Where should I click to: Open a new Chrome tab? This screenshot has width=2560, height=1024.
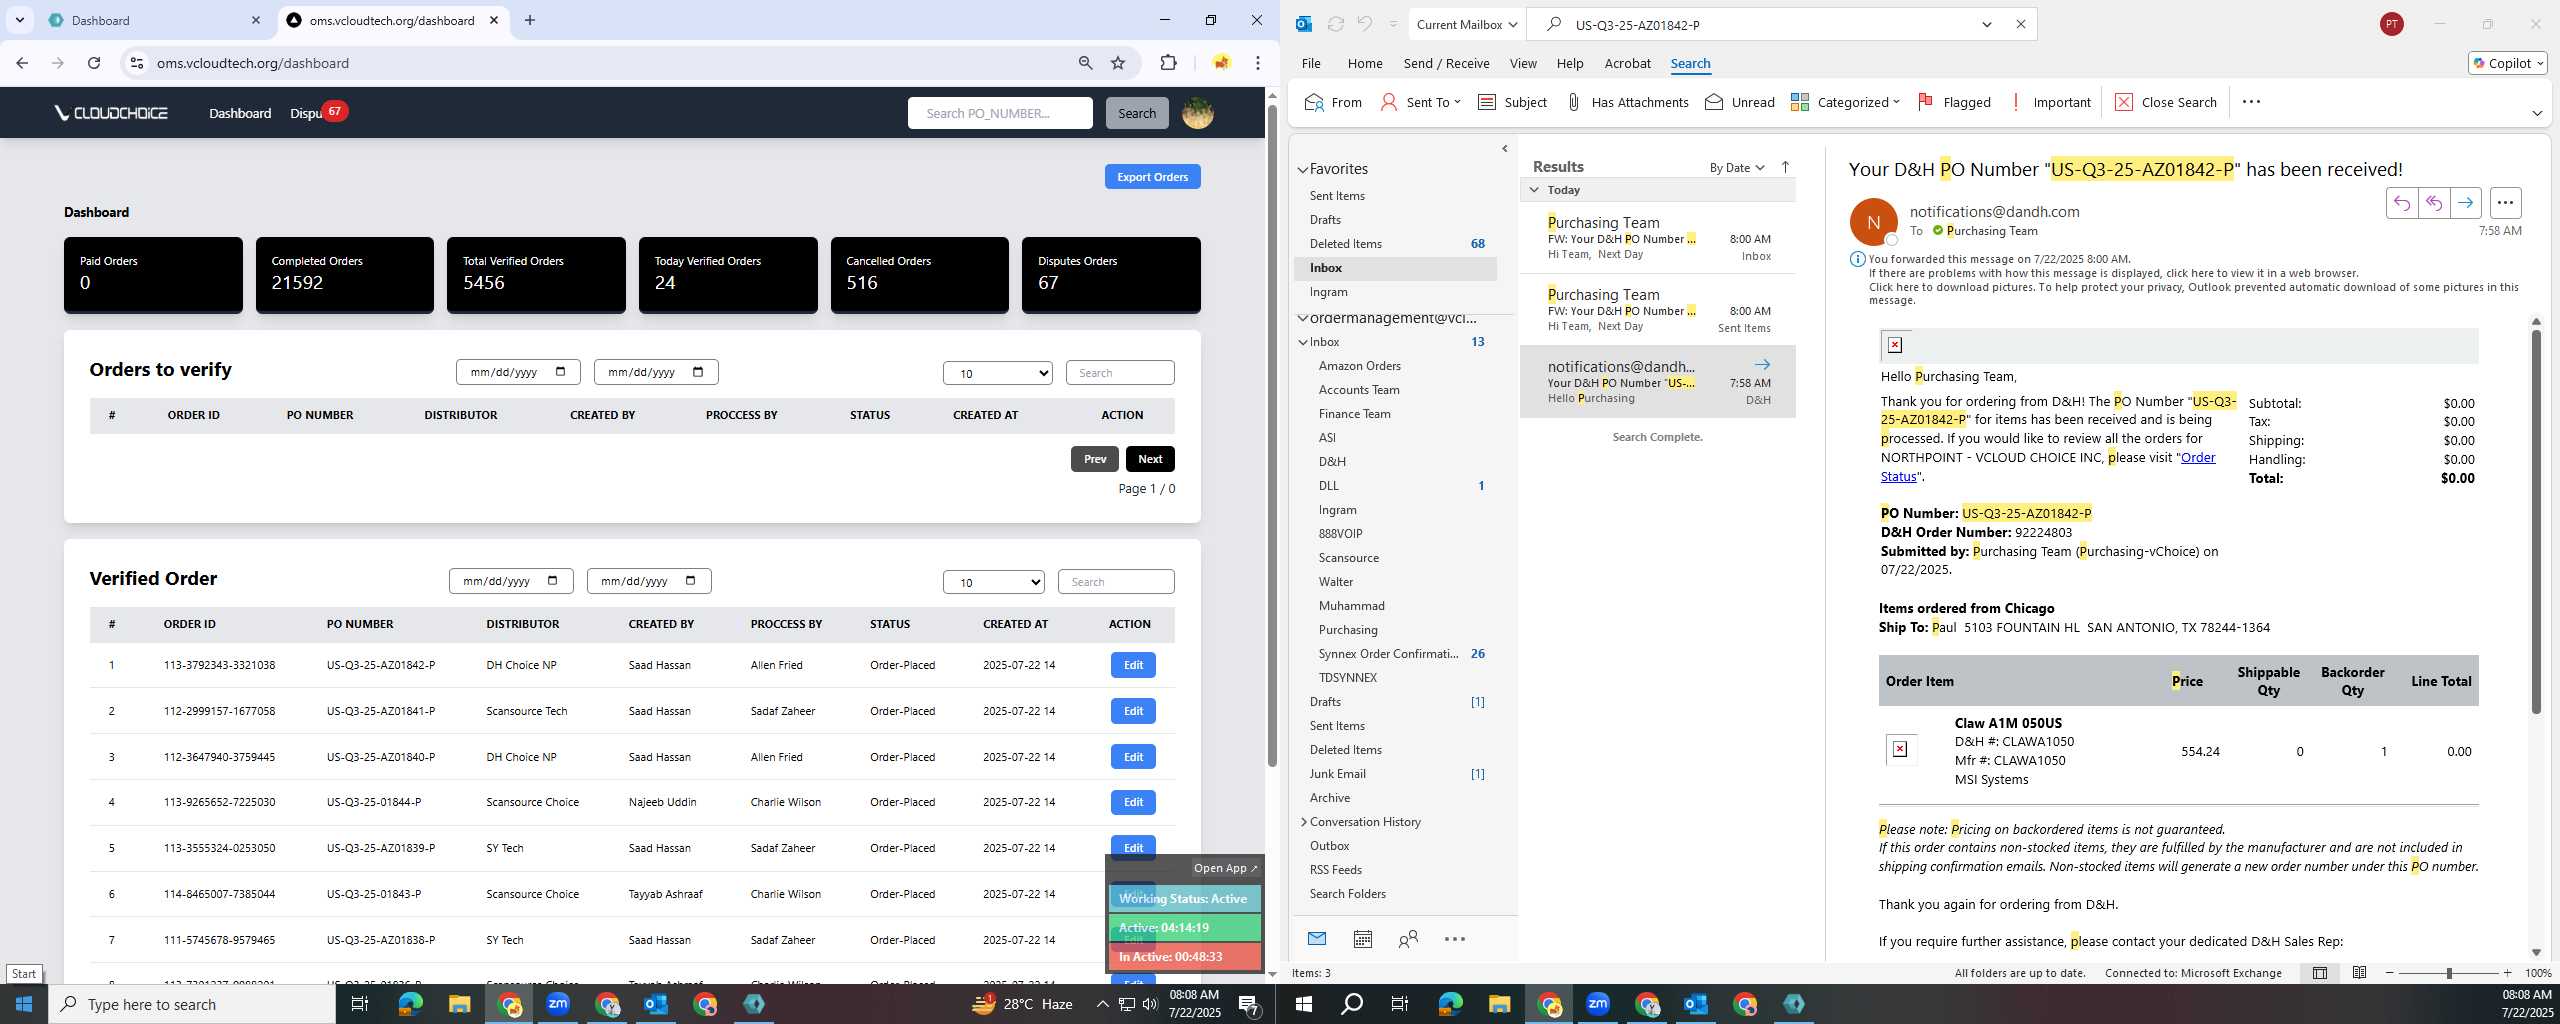coord(530,20)
